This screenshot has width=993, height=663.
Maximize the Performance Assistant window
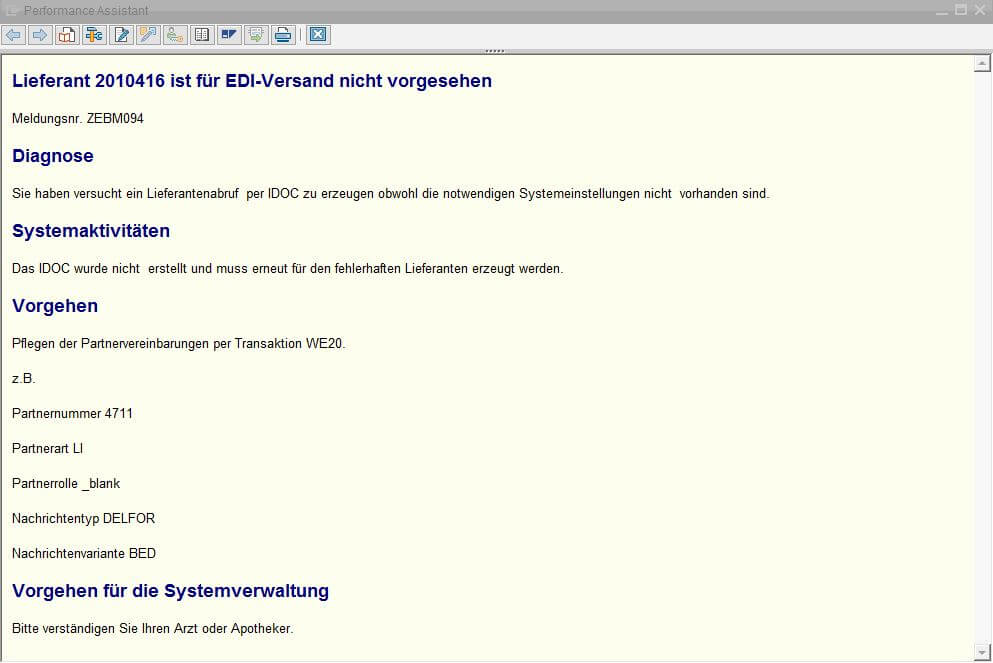(x=961, y=9)
